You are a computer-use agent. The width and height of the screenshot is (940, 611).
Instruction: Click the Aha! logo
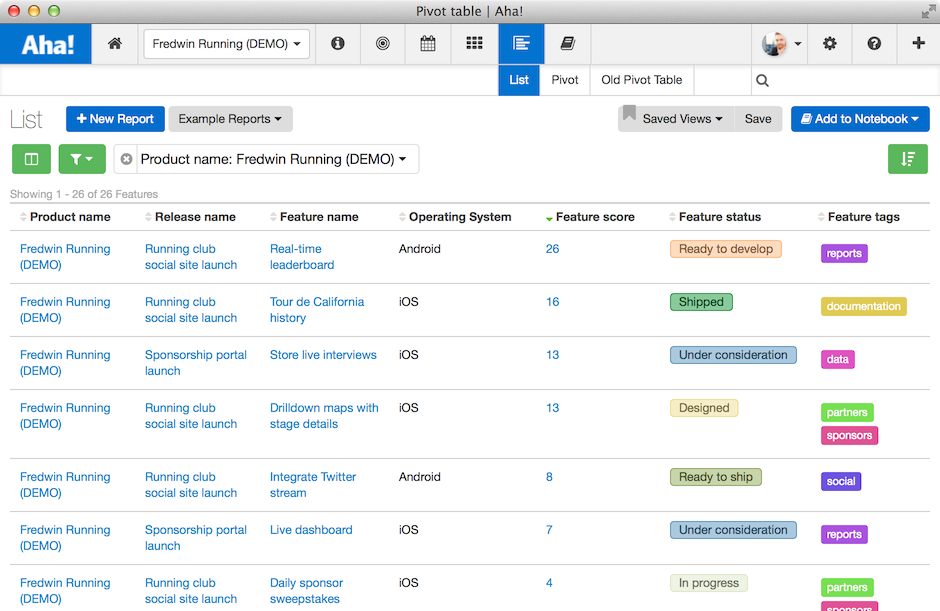[x=47, y=44]
